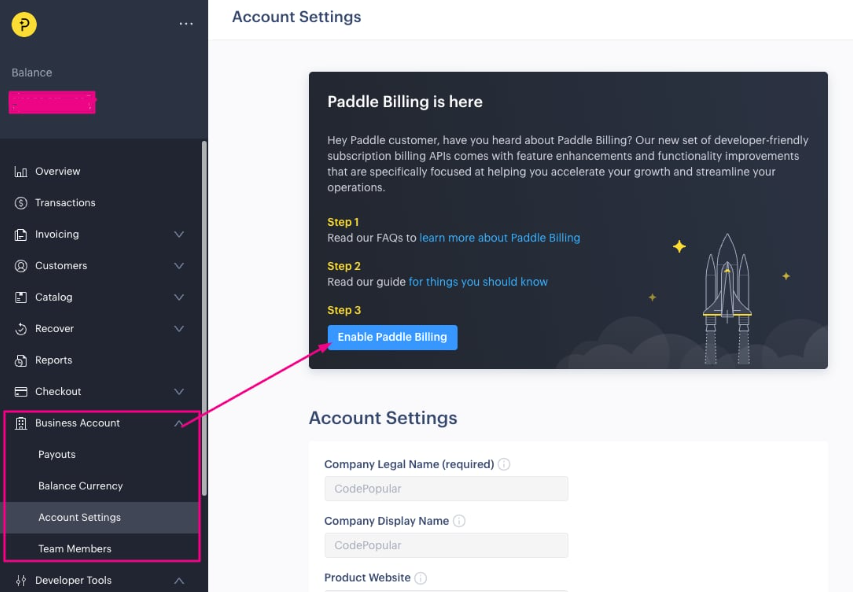The image size is (853, 592).
Task: Collapse the Developer Tools section chevron
Action: coord(179,581)
